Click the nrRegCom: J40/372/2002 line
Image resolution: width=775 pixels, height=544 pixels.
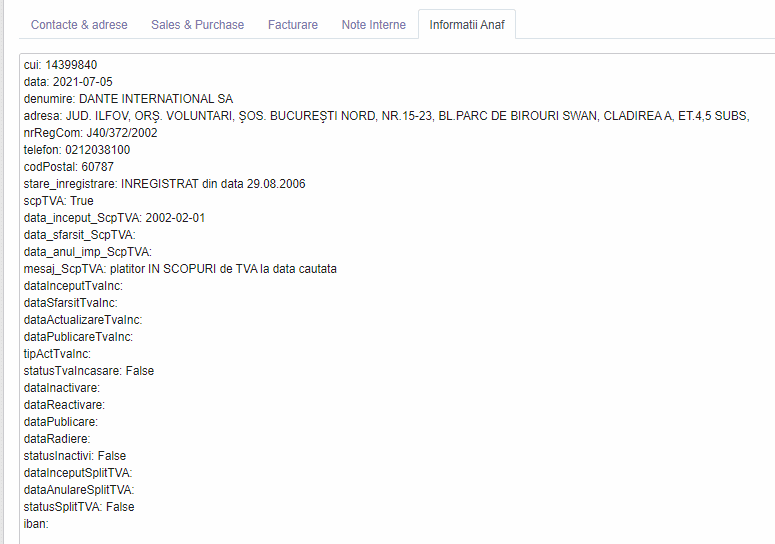click(90, 133)
